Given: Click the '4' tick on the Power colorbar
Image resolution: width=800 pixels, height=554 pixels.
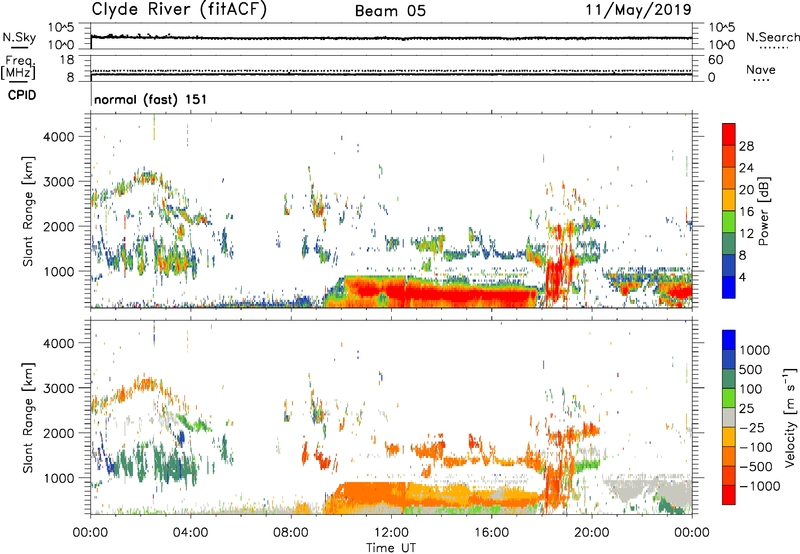Looking at the screenshot, I should (x=743, y=278).
